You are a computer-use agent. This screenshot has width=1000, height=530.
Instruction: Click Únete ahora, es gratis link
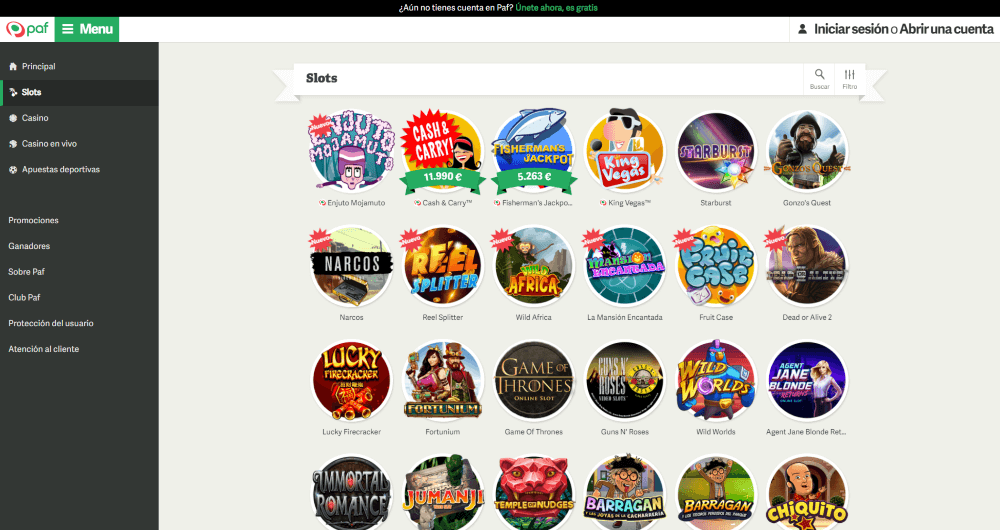[556, 8]
